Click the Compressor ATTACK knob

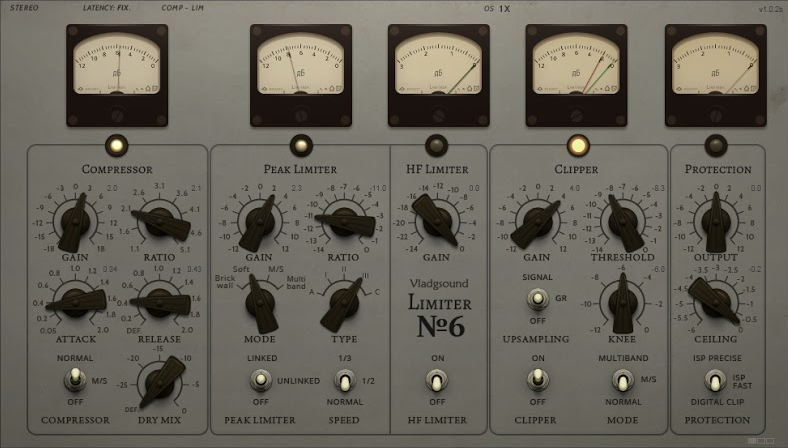[75, 303]
